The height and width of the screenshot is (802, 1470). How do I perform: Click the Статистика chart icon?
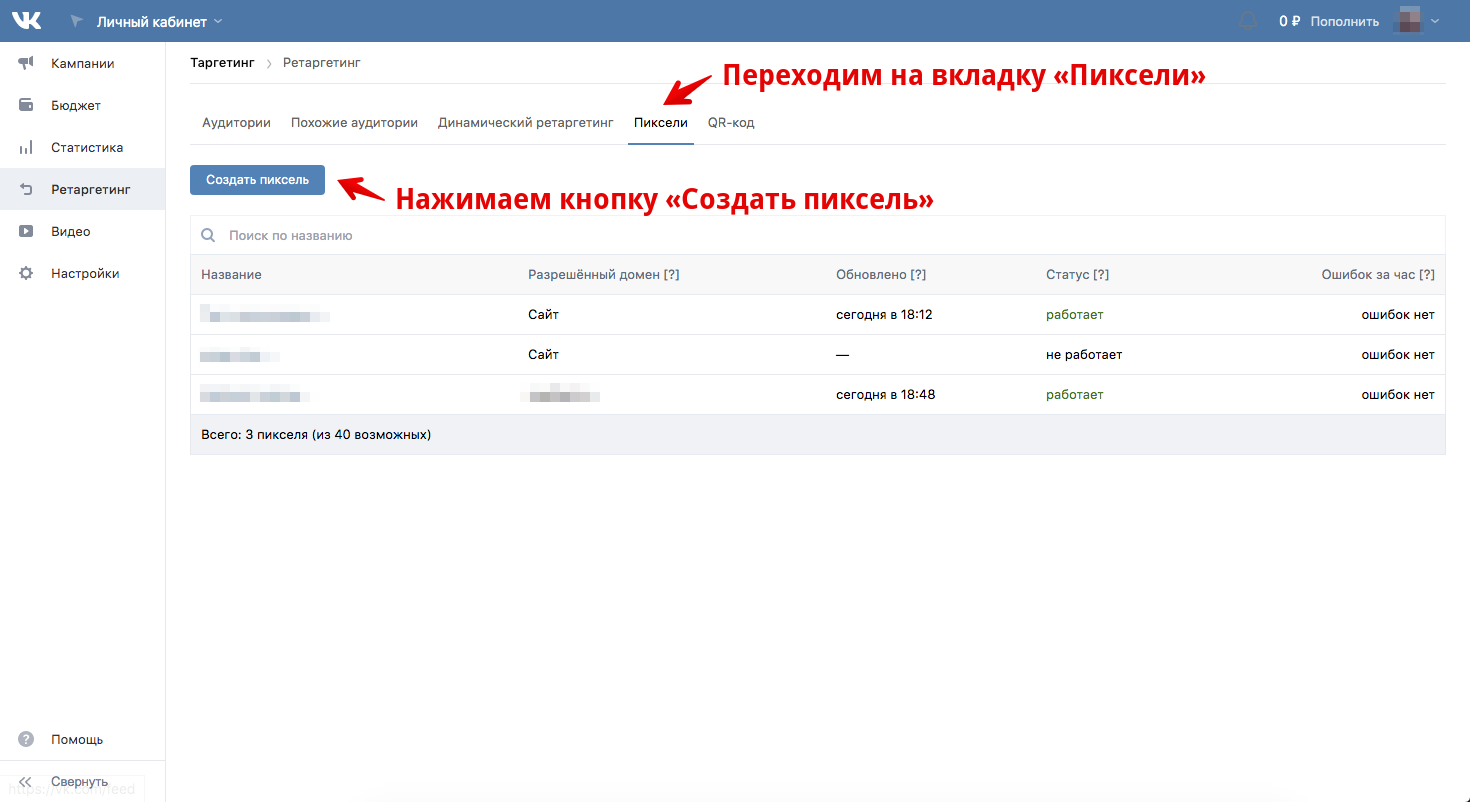point(26,147)
